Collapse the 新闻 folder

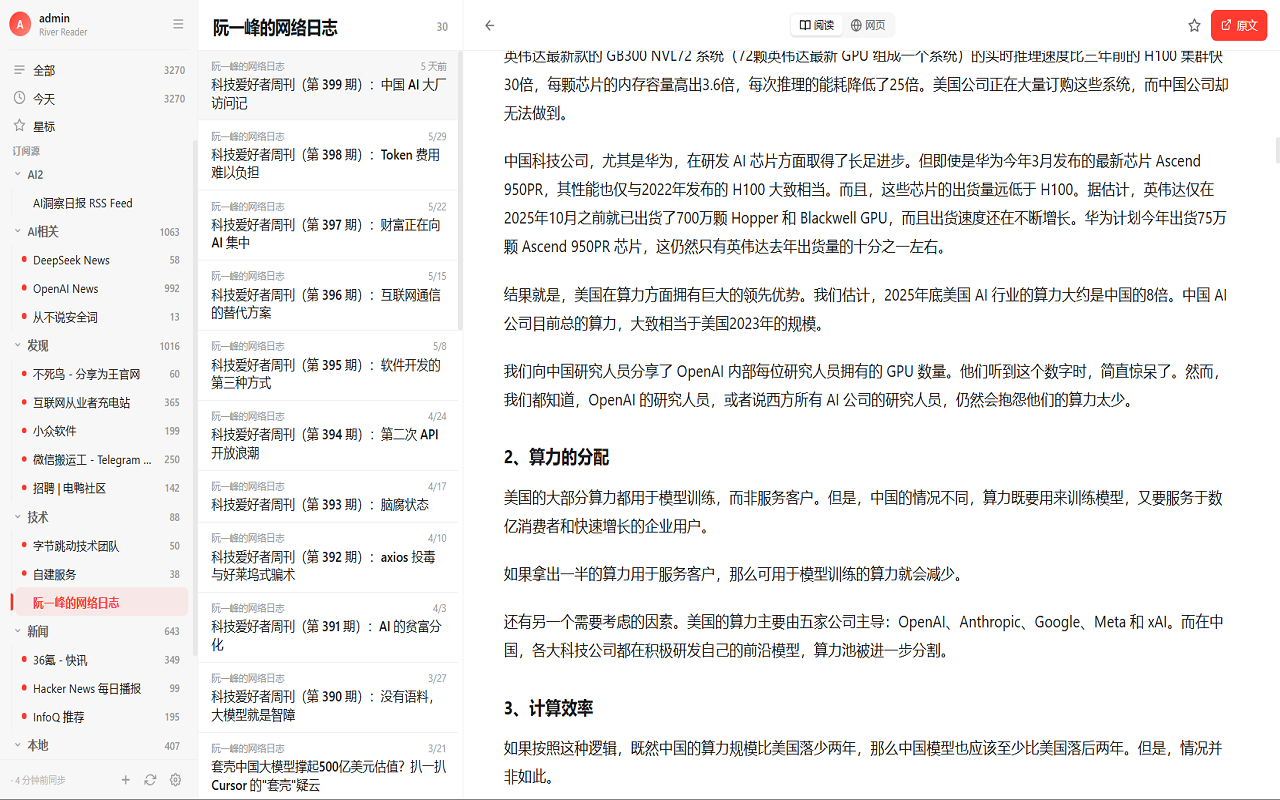click(x=18, y=631)
